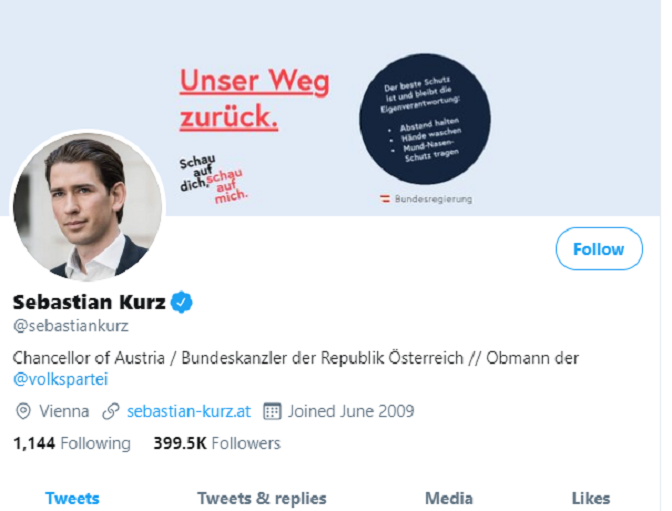
Task: Click the blue verified badge icon
Action: (181, 302)
